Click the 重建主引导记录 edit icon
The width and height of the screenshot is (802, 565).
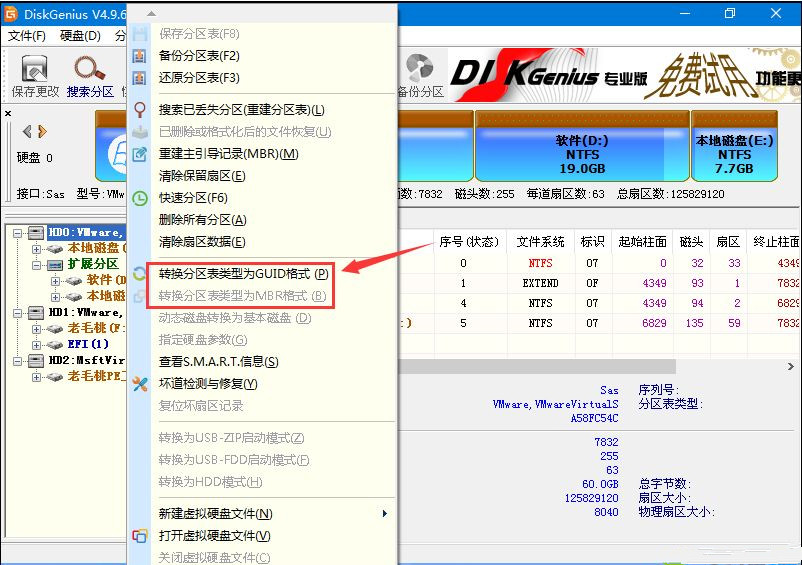140,154
